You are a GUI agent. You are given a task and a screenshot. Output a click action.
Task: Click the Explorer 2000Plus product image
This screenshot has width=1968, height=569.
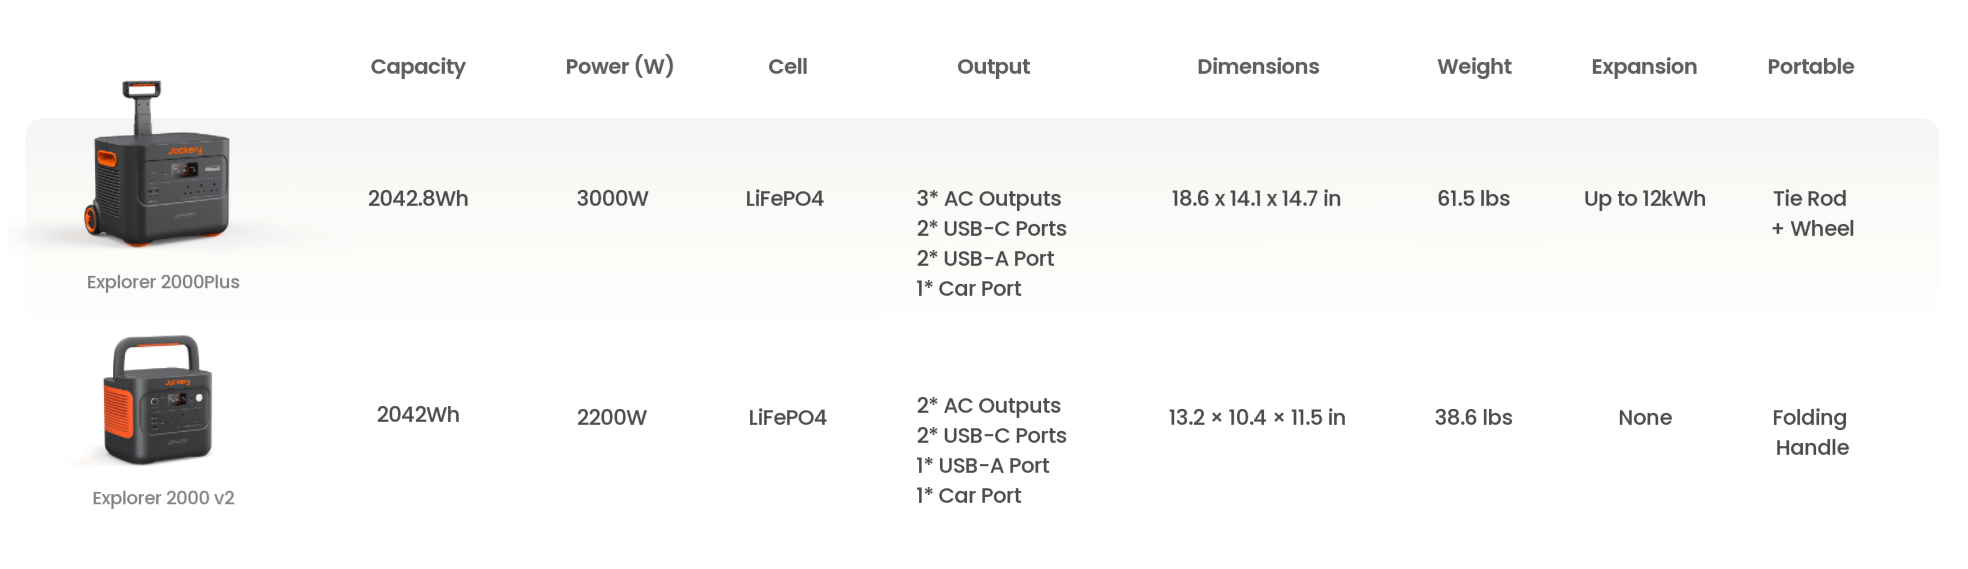click(x=160, y=164)
